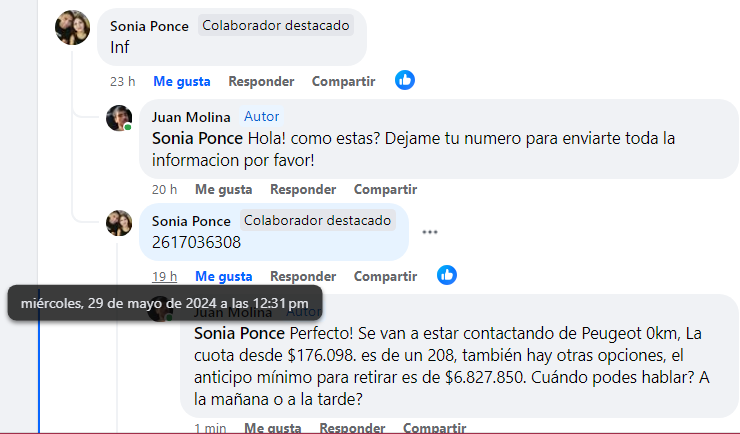Click Sonia Ponce's top comment profile picture
This screenshot has height=434, width=740.
(x=72, y=27)
